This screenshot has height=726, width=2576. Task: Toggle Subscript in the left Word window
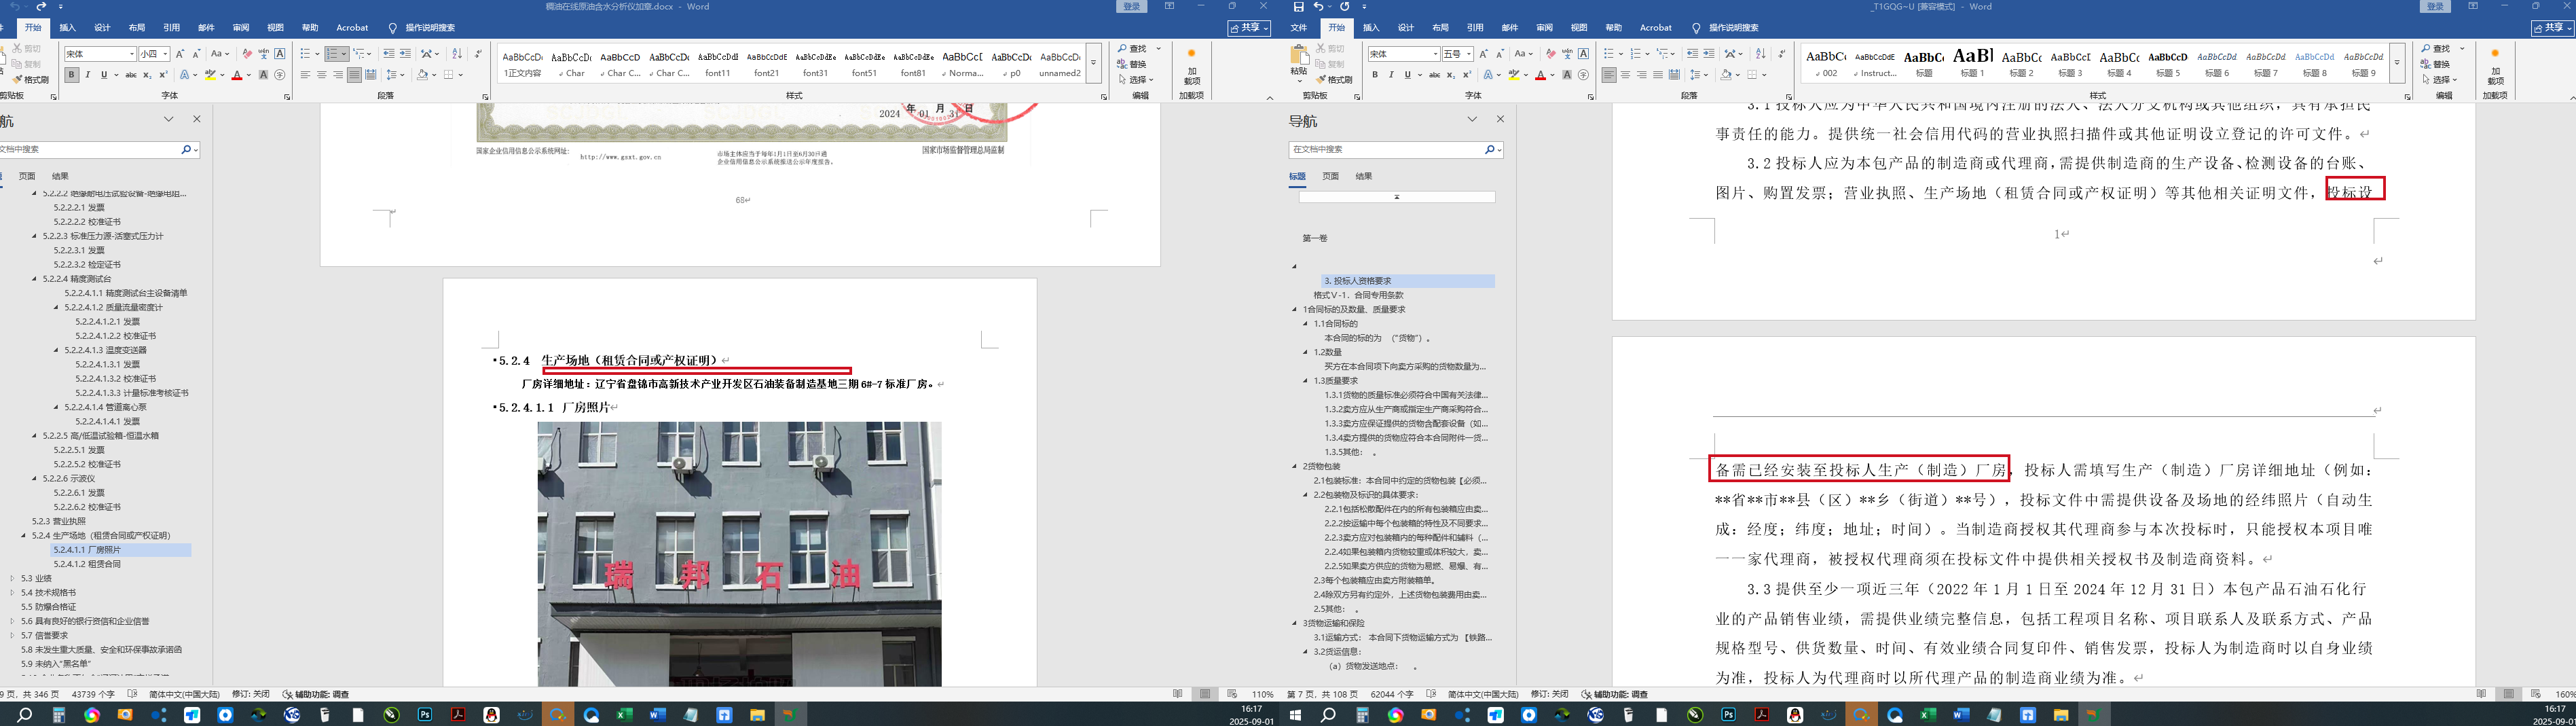(147, 75)
